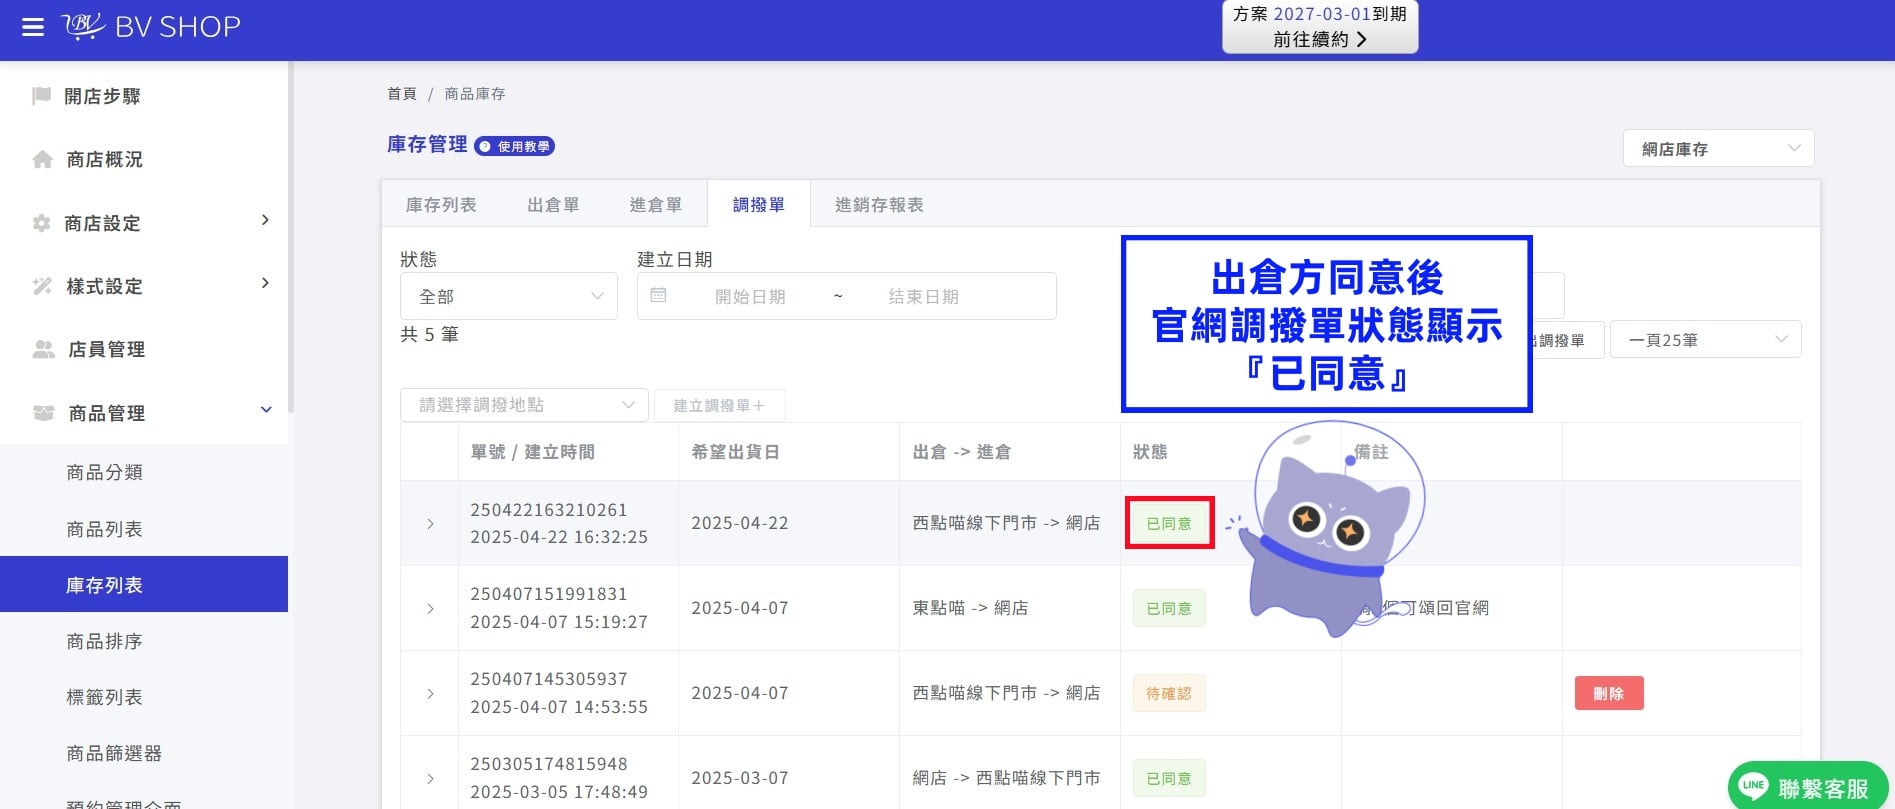Click the 商店概況 home icon
This screenshot has width=1895, height=809.
(x=42, y=159)
